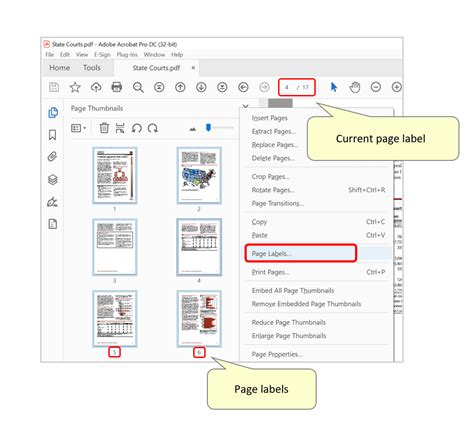Collapse the Page Thumbnails panel chevron
Screen dimensions: 474x426
(x=246, y=107)
